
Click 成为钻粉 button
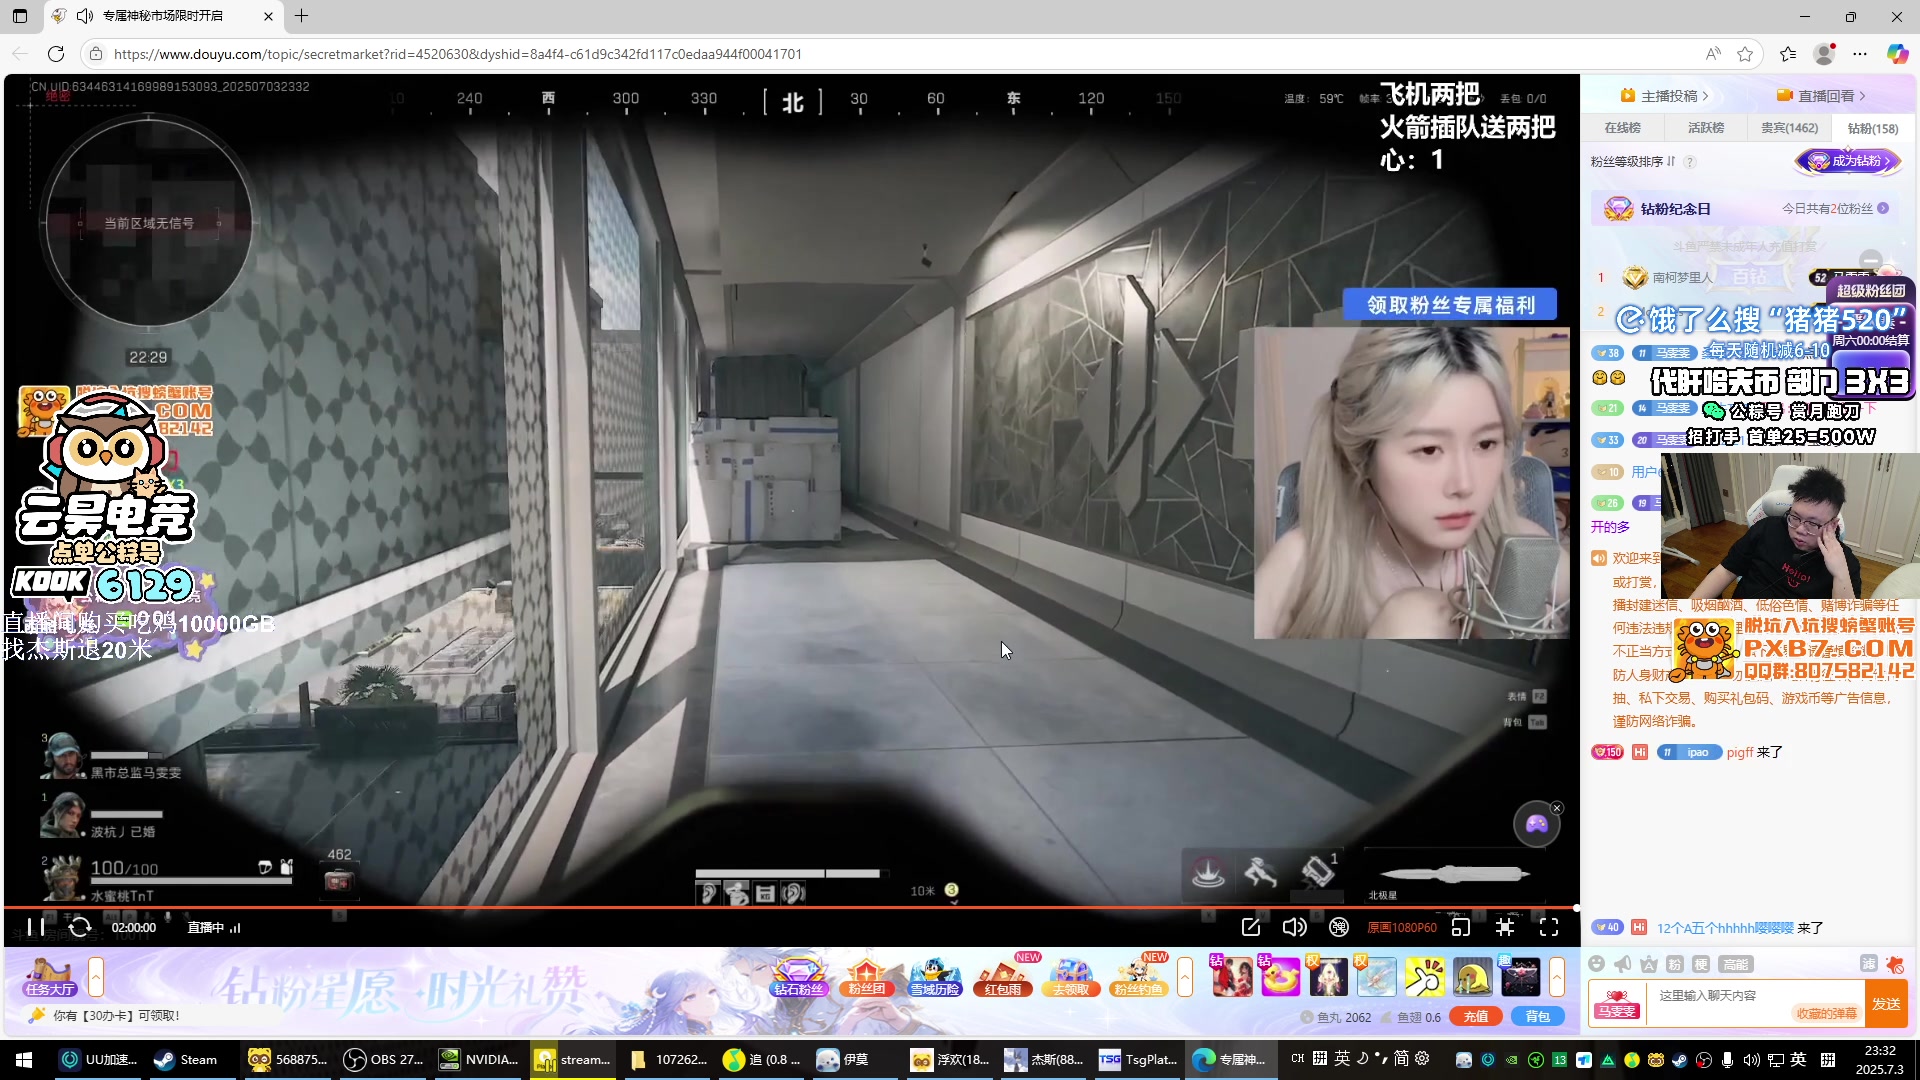1848,161
